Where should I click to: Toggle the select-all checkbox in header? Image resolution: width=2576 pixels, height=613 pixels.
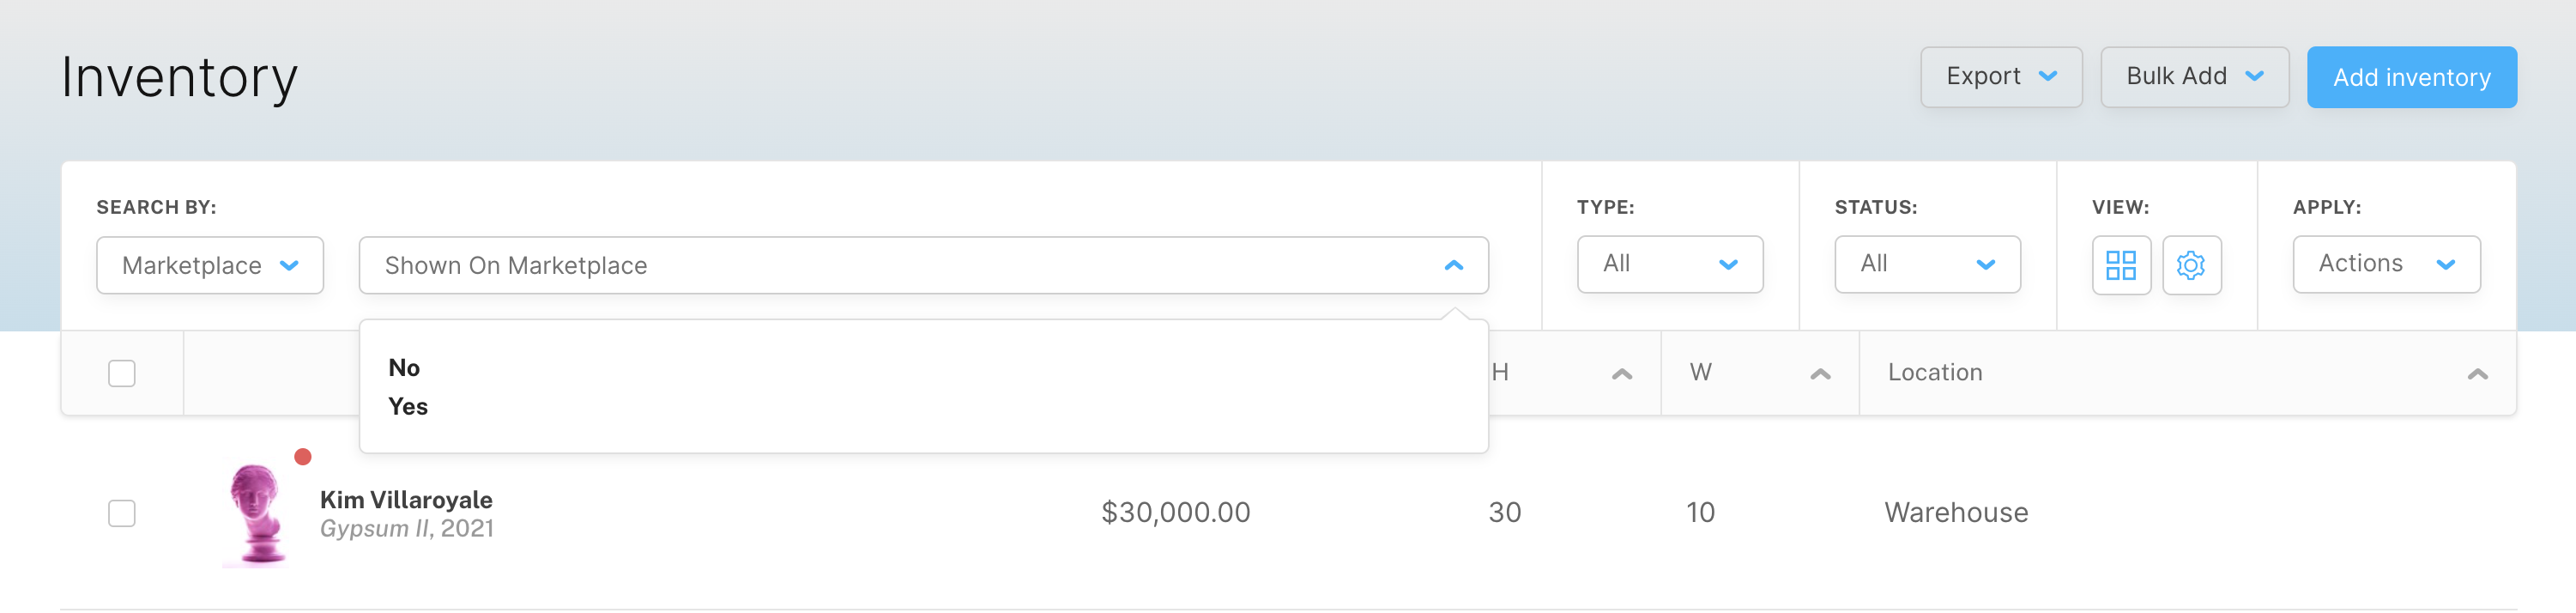pos(122,373)
